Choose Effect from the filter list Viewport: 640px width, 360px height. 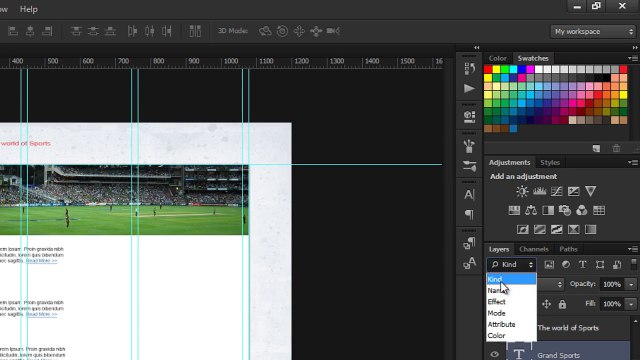pos(511,302)
